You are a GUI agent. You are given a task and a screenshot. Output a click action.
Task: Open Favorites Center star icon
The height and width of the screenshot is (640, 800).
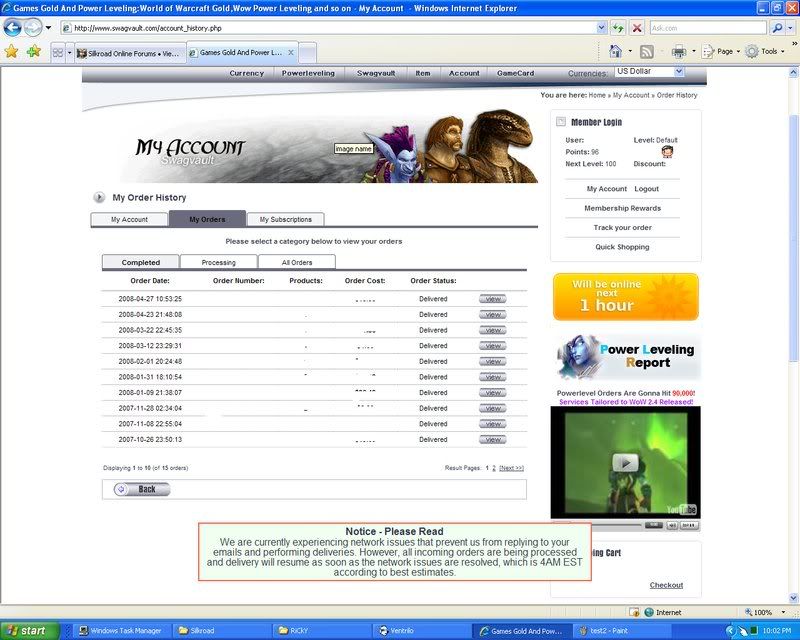pyautogui.click(x=11, y=51)
